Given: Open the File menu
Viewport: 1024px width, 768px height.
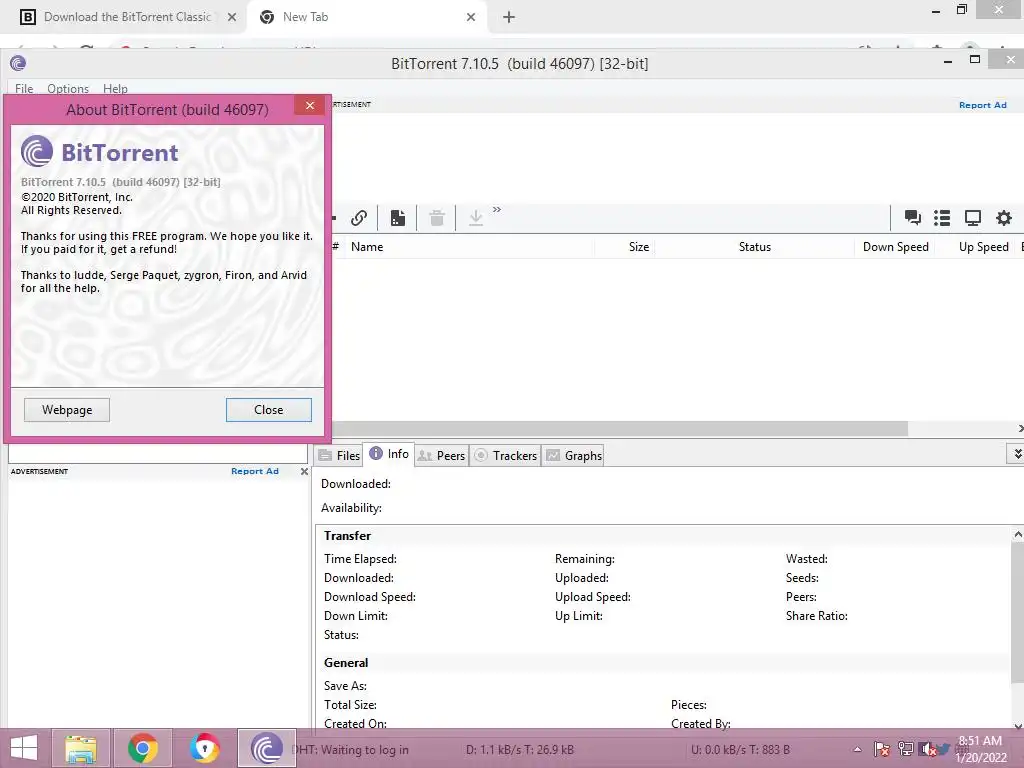Looking at the screenshot, I should pos(24,88).
